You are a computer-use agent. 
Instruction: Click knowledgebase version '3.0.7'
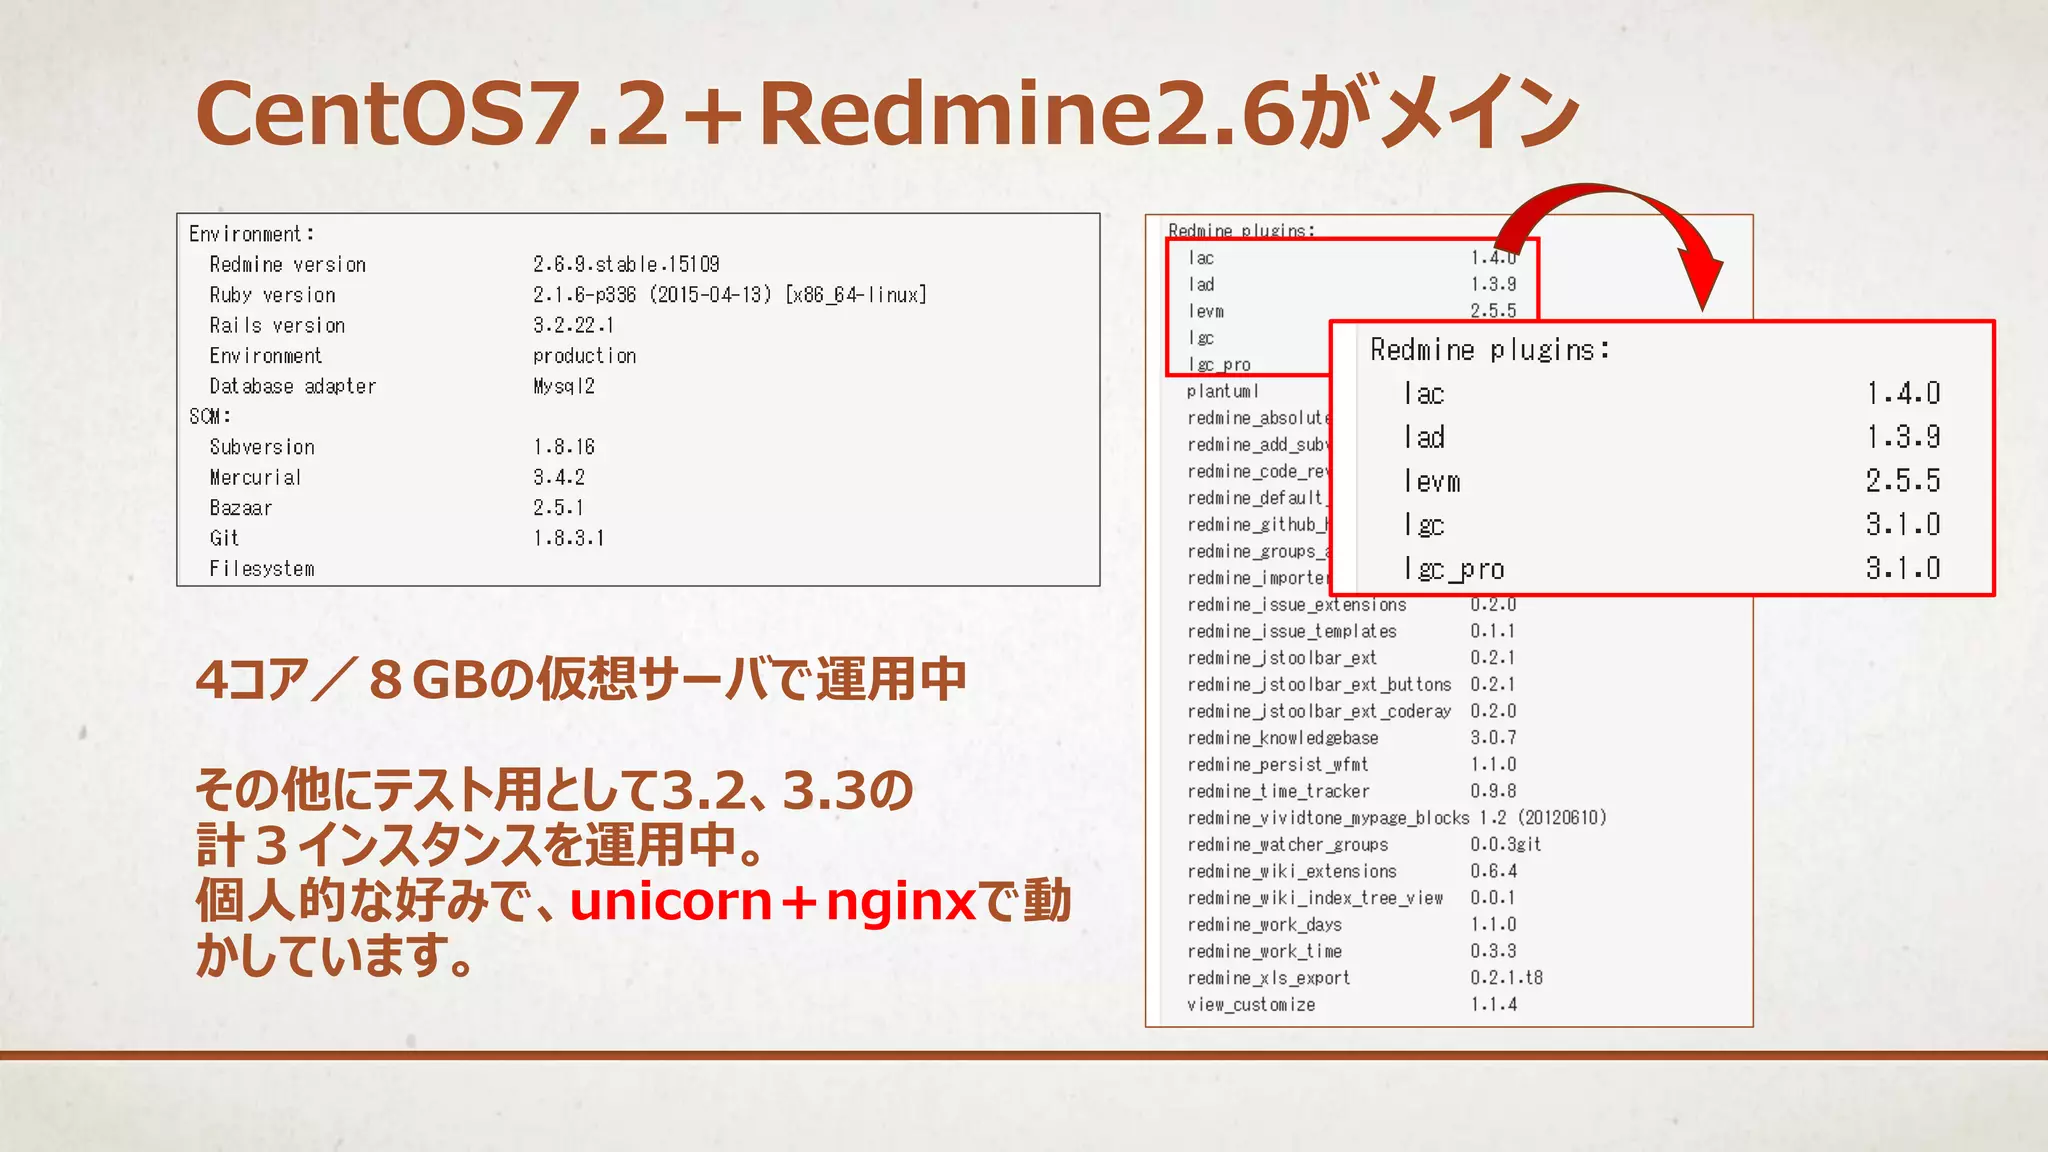click(x=1493, y=738)
